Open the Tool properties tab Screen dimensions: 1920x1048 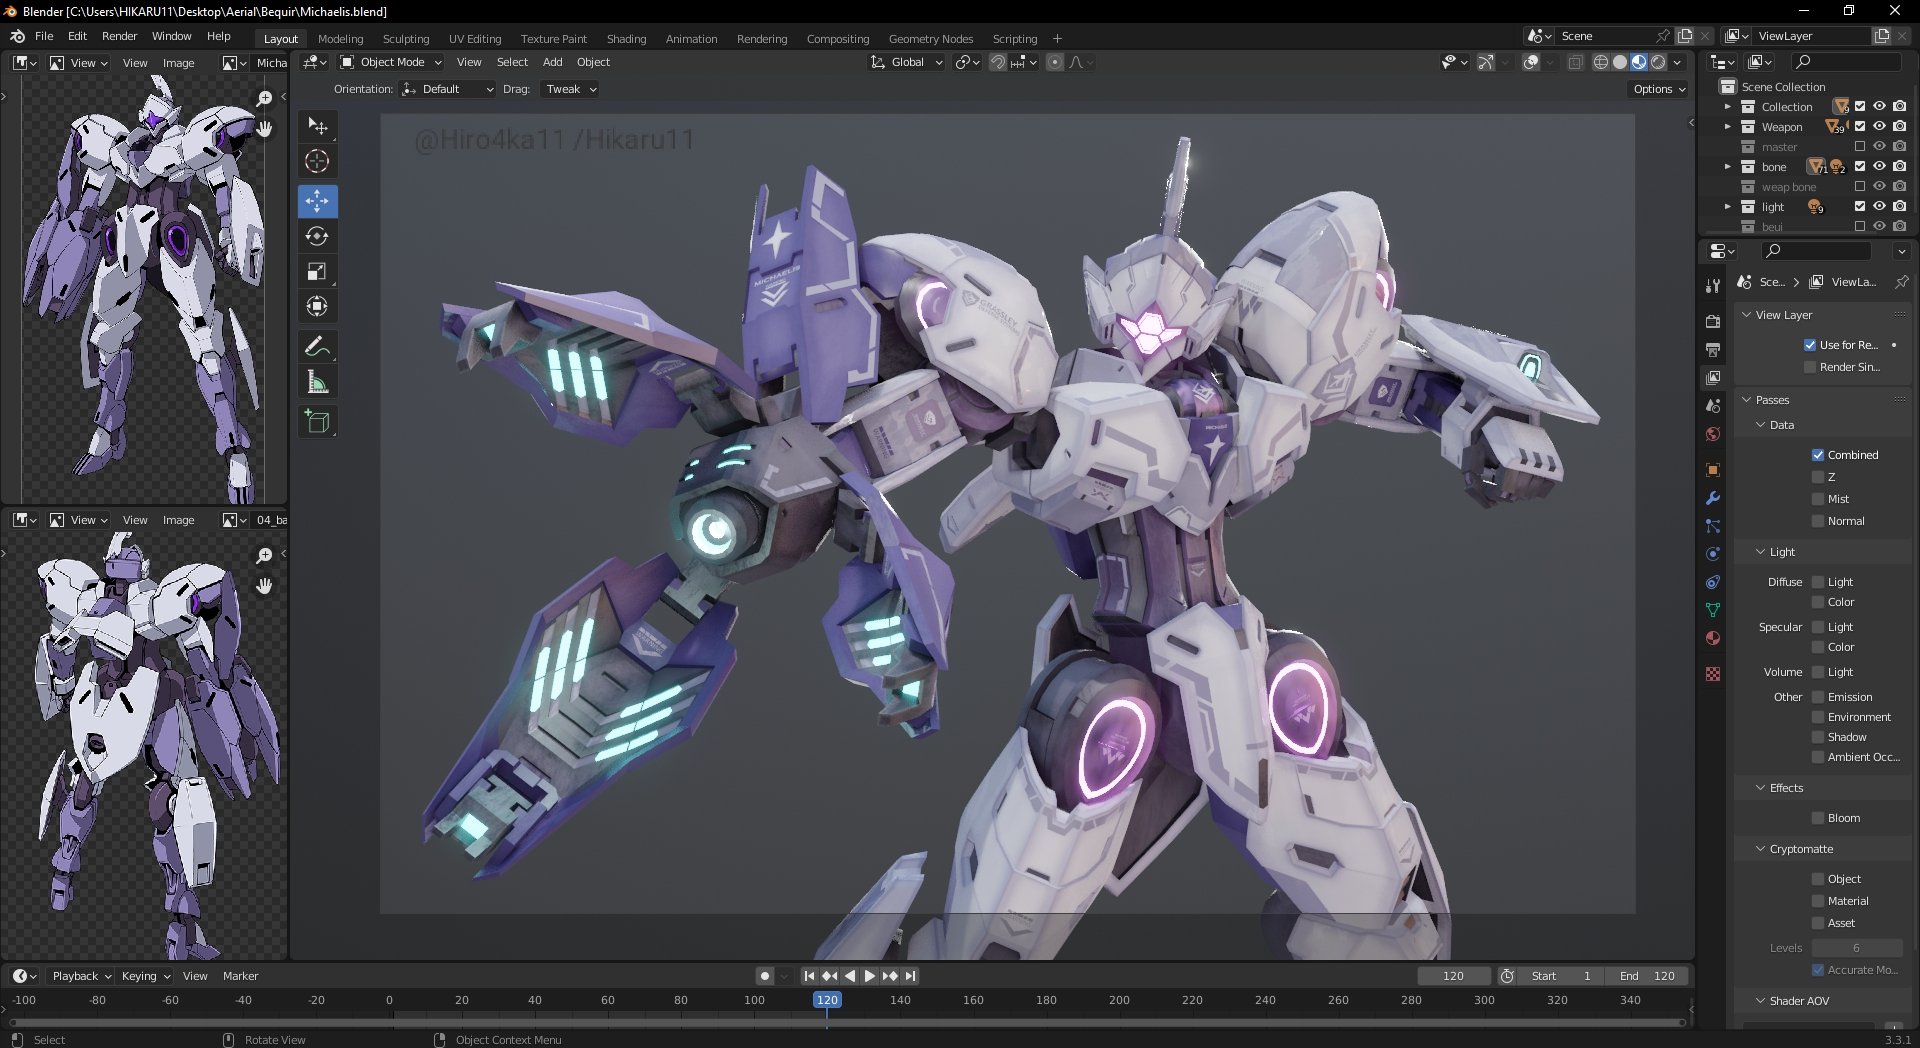[1713, 286]
